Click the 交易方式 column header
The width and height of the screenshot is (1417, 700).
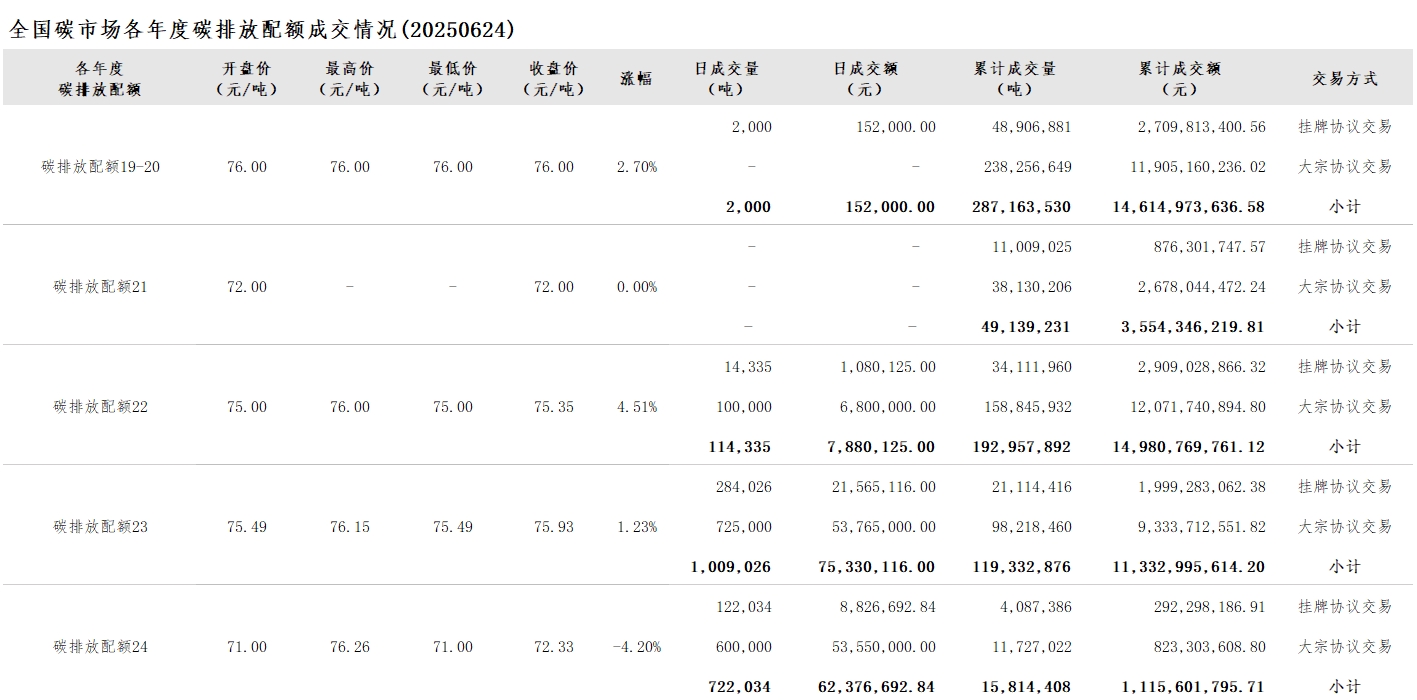(1344, 78)
